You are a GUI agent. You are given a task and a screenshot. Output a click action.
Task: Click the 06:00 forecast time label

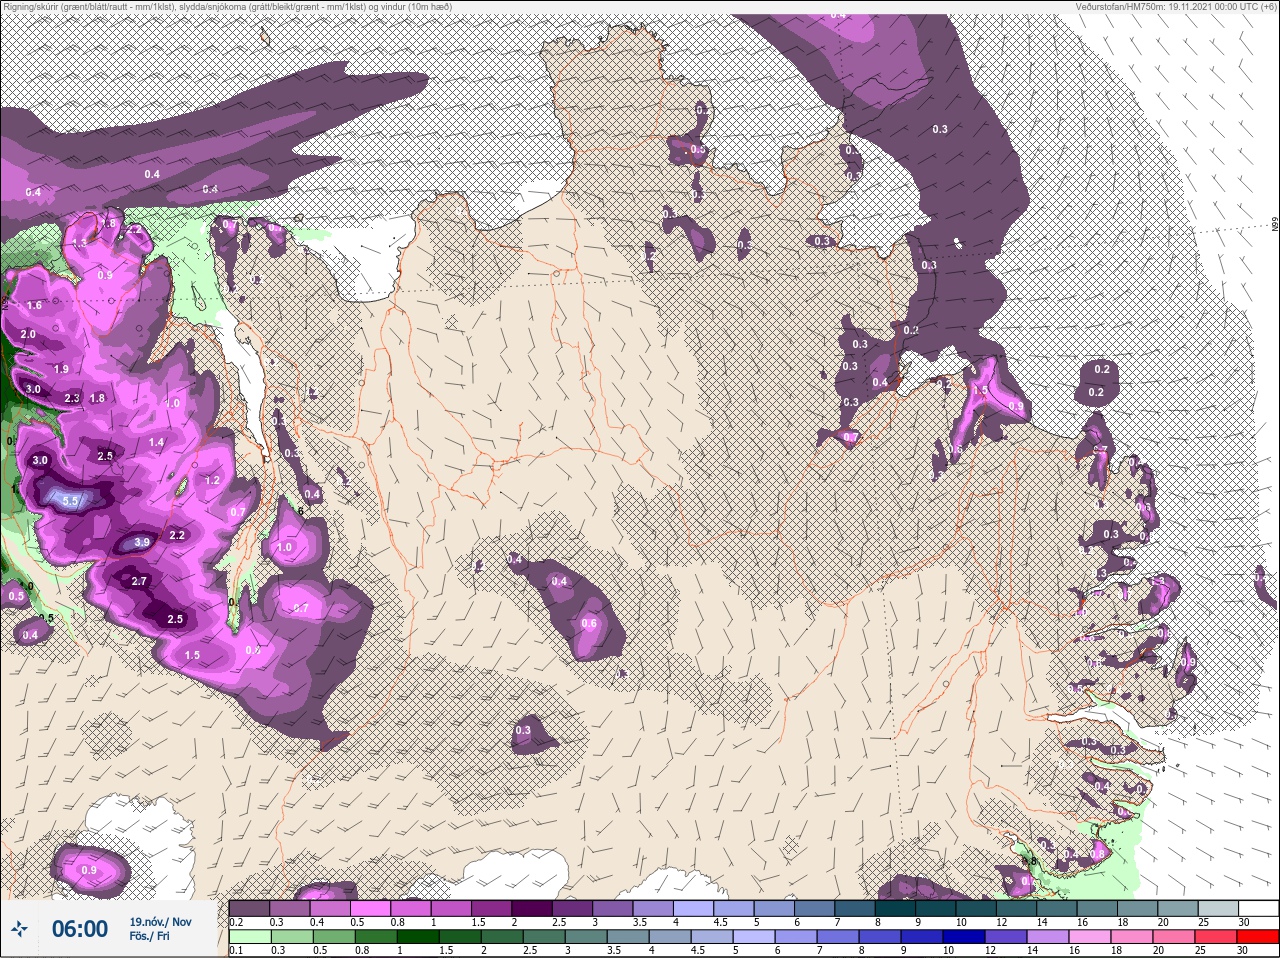click(x=80, y=929)
